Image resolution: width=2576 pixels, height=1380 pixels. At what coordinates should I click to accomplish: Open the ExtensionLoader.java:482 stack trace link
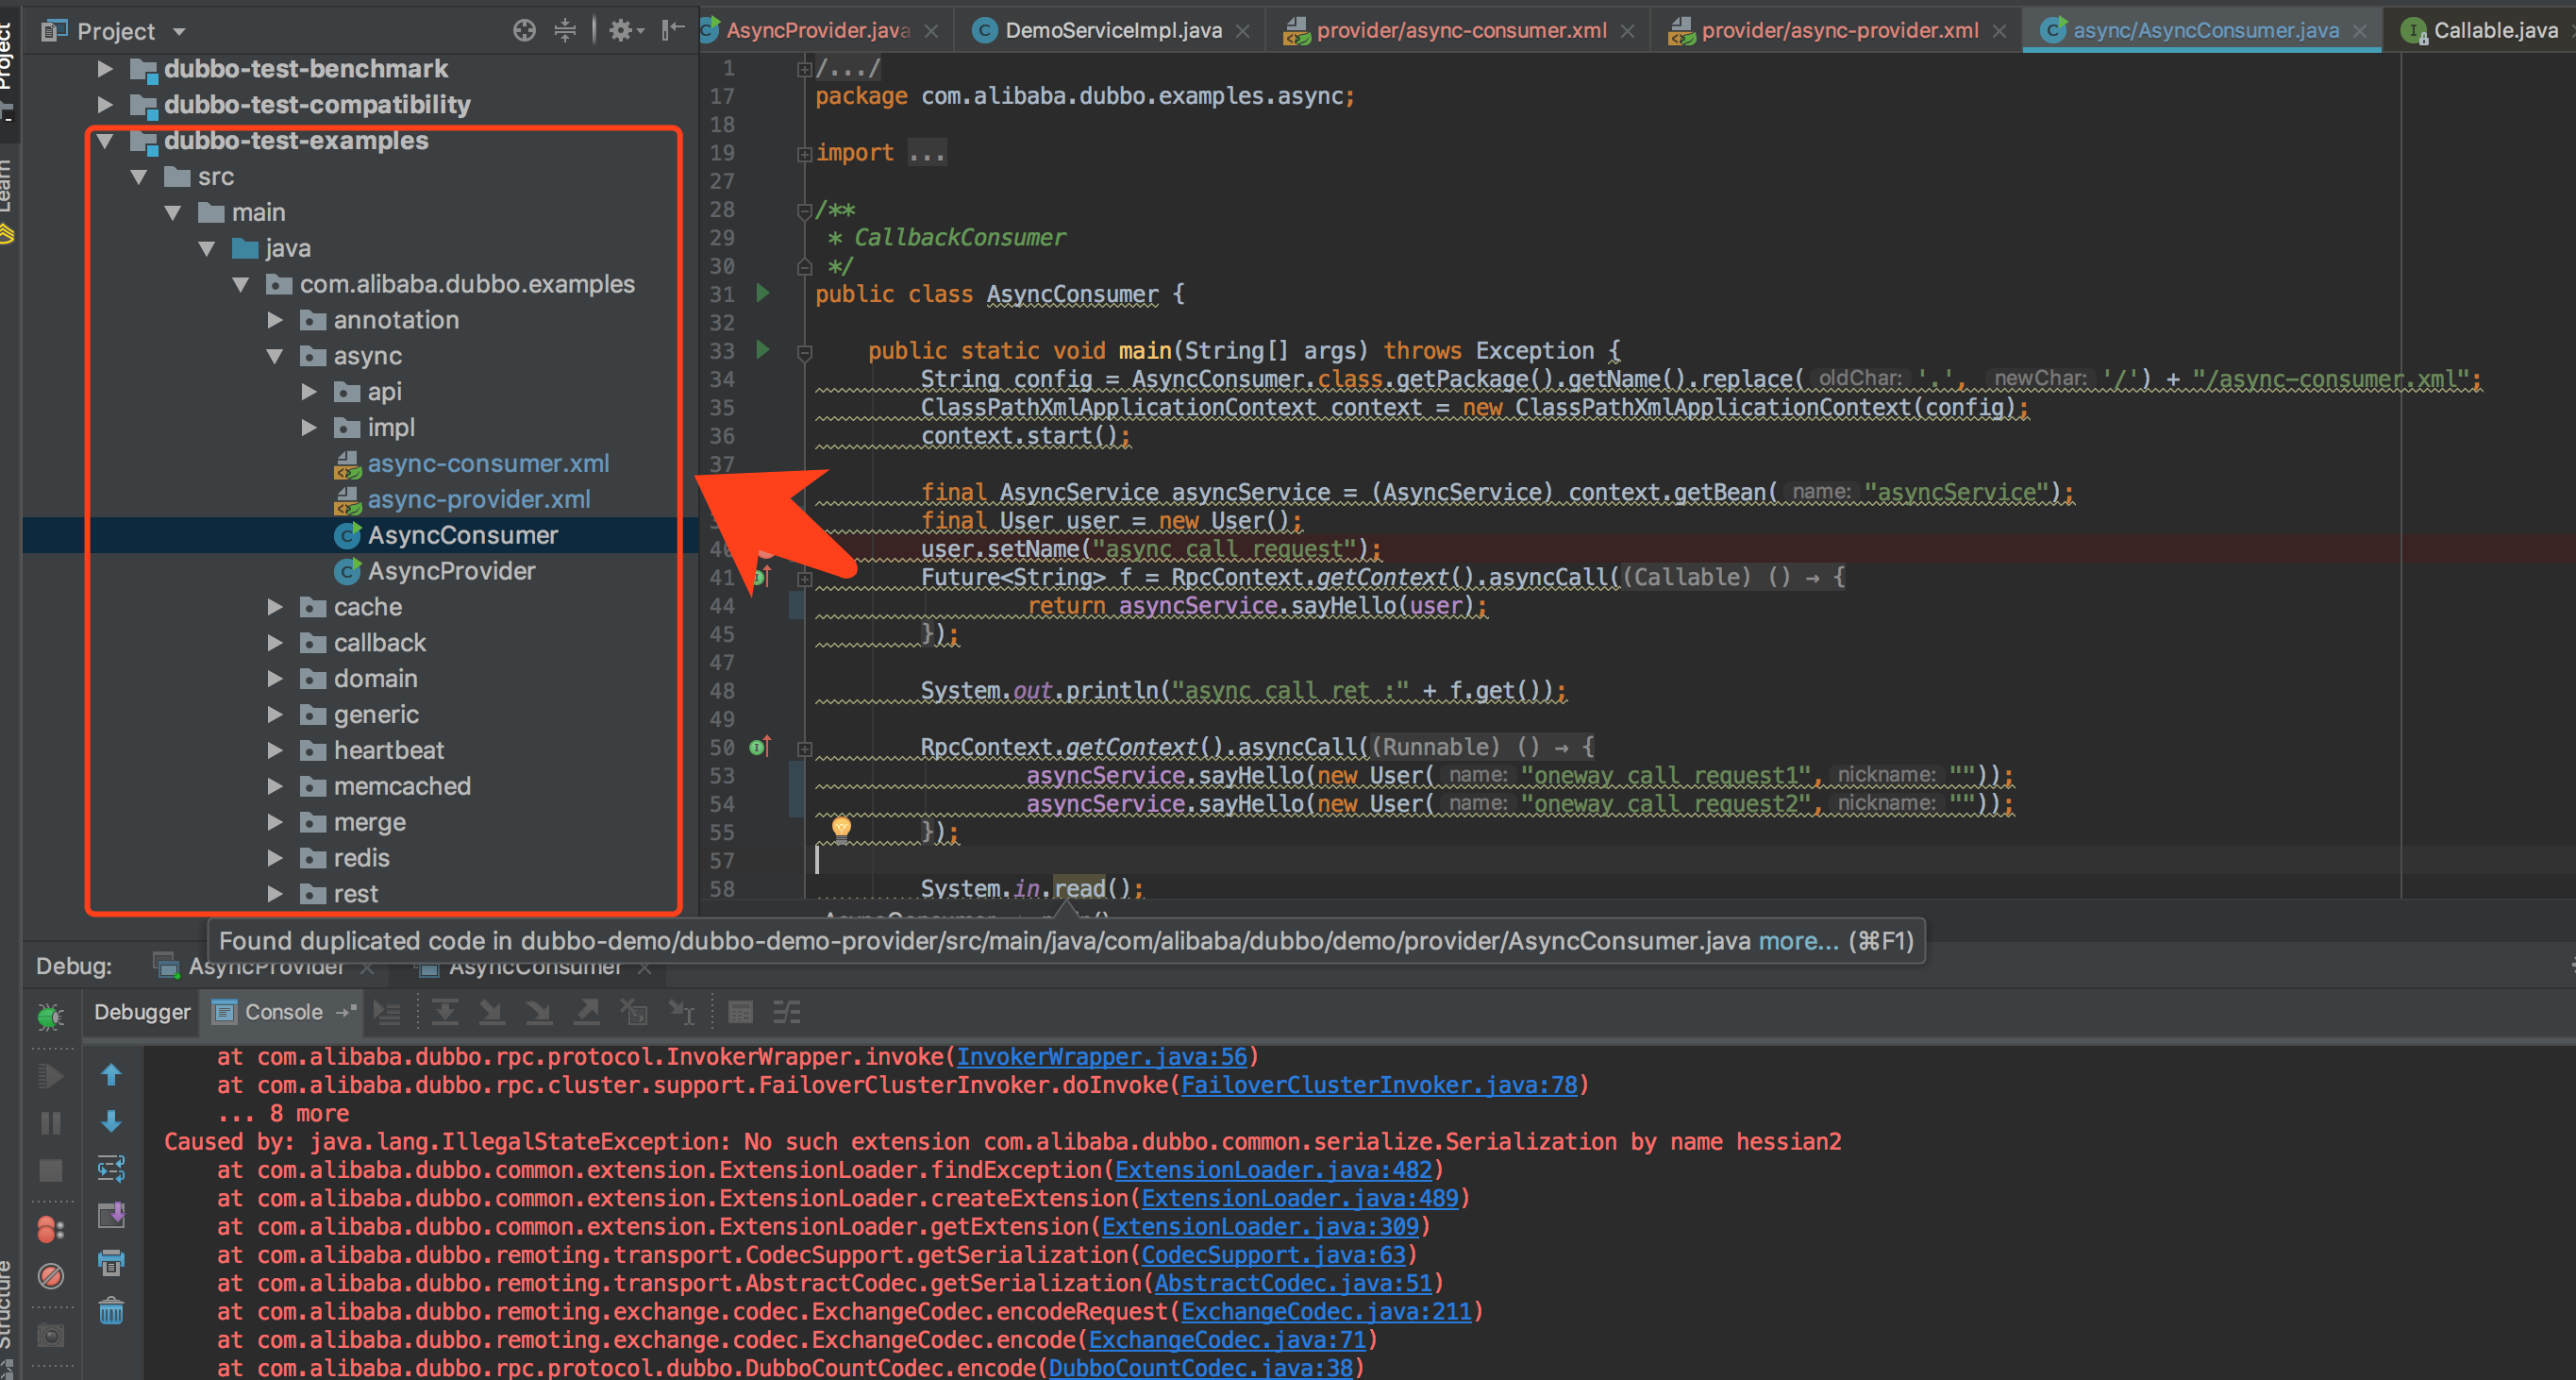1273,1170
